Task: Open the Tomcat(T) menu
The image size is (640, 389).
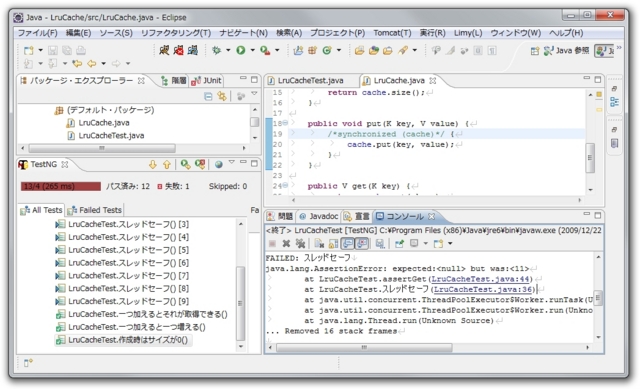Action: coord(392,33)
